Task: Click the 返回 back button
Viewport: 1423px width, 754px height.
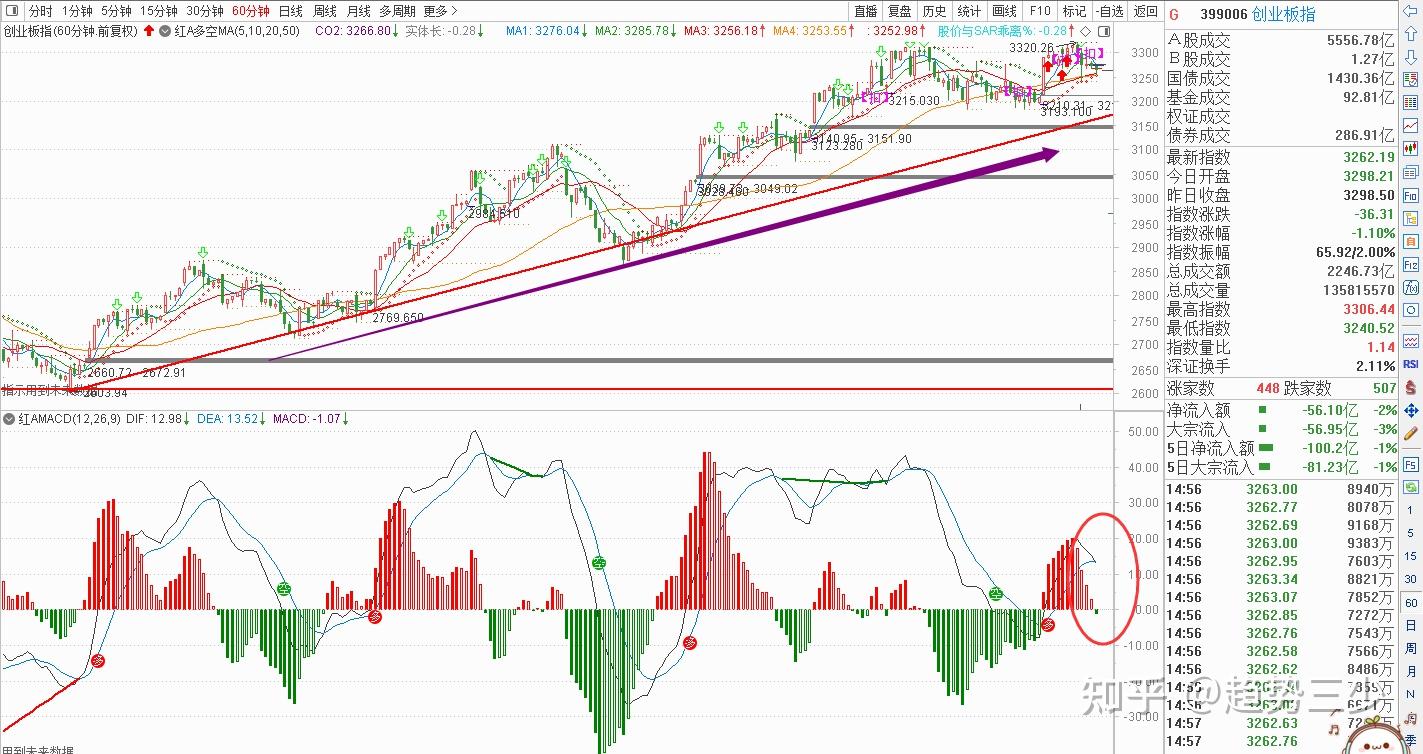Action: [x=1146, y=11]
